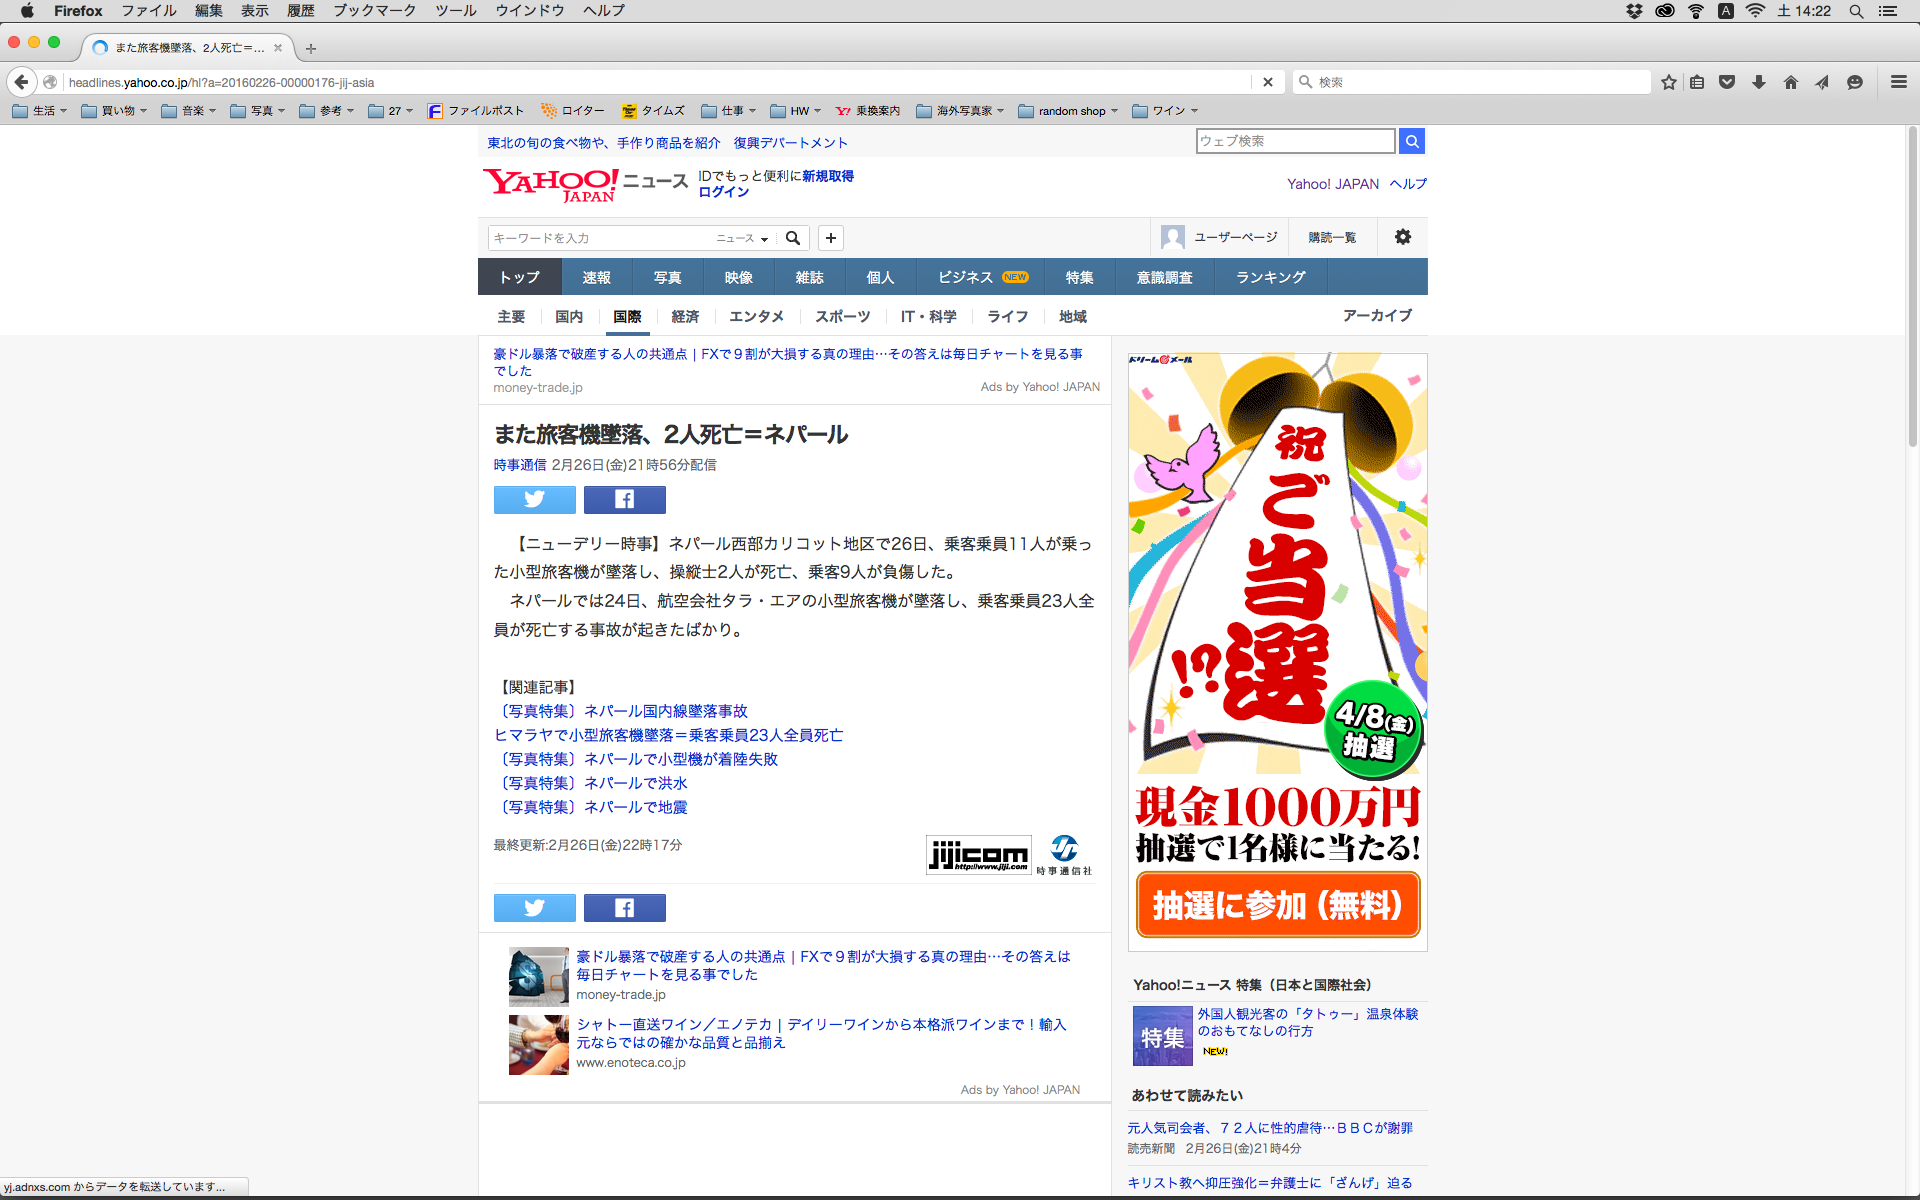
Task: Click the Firefox back arrow button
Action: coord(22,82)
